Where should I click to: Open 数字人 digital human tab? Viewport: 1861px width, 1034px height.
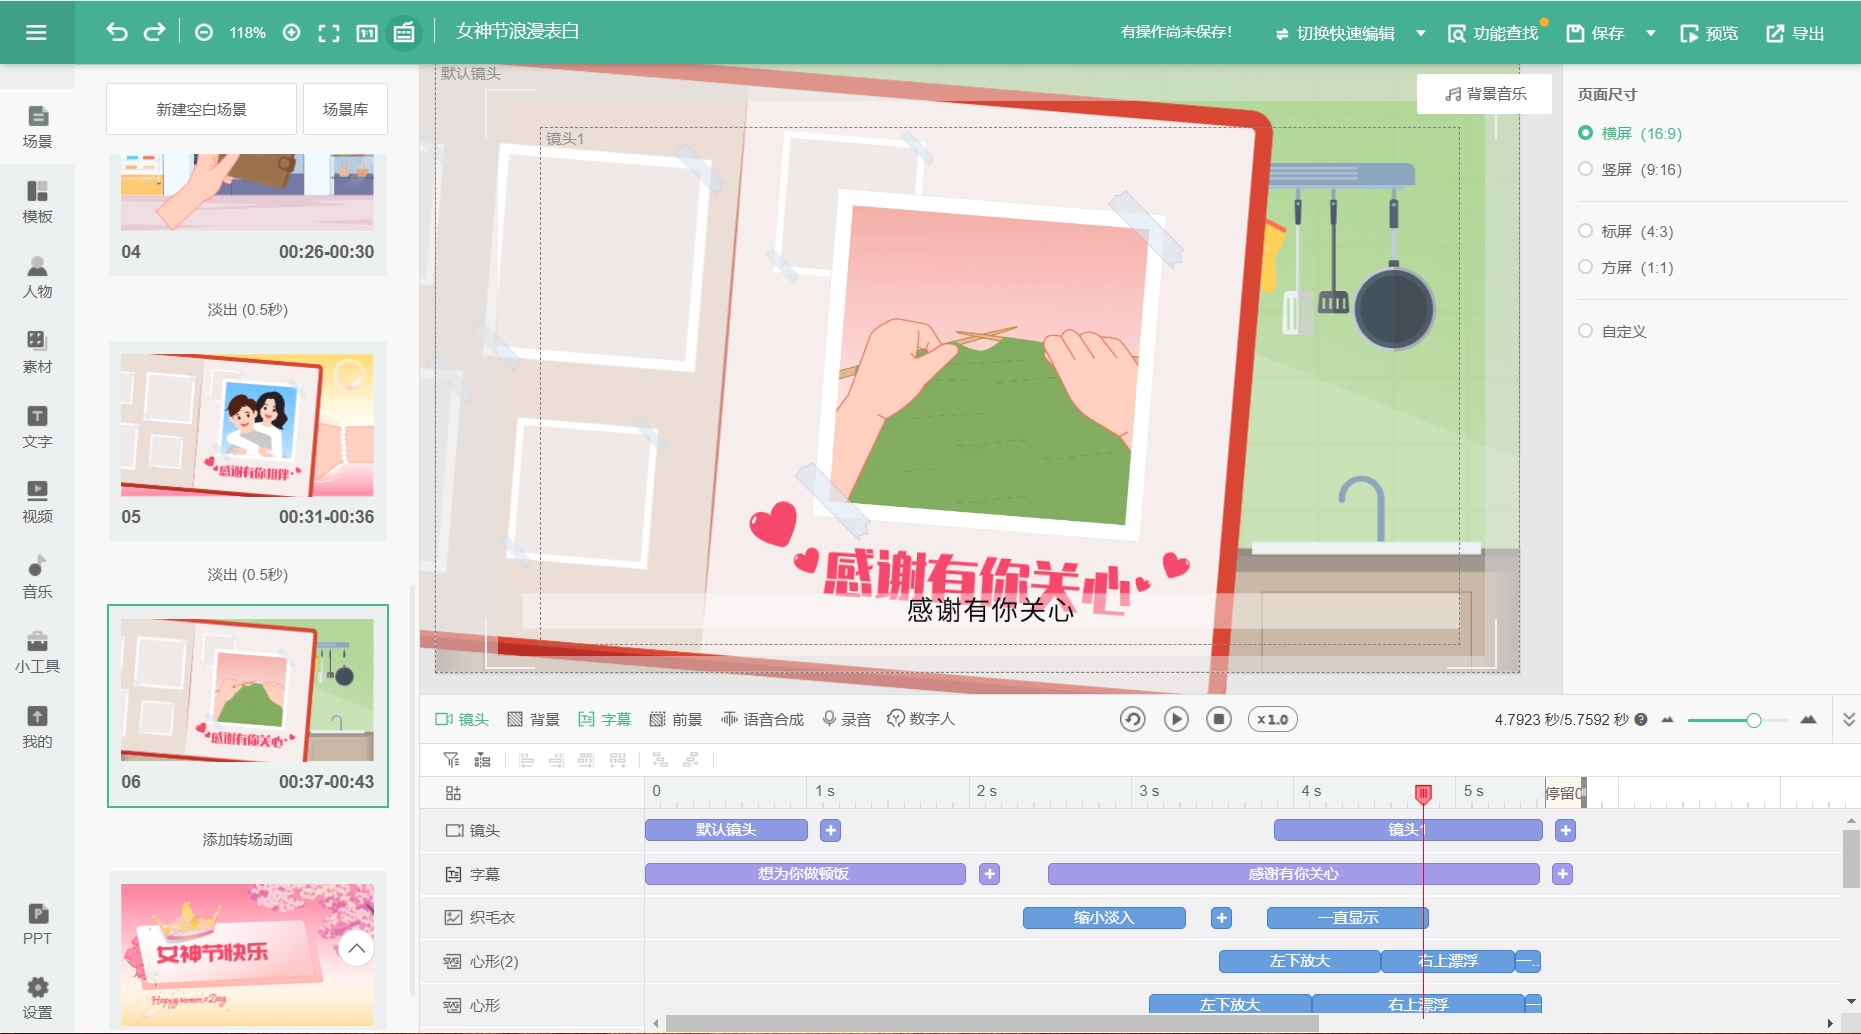[x=921, y=719]
